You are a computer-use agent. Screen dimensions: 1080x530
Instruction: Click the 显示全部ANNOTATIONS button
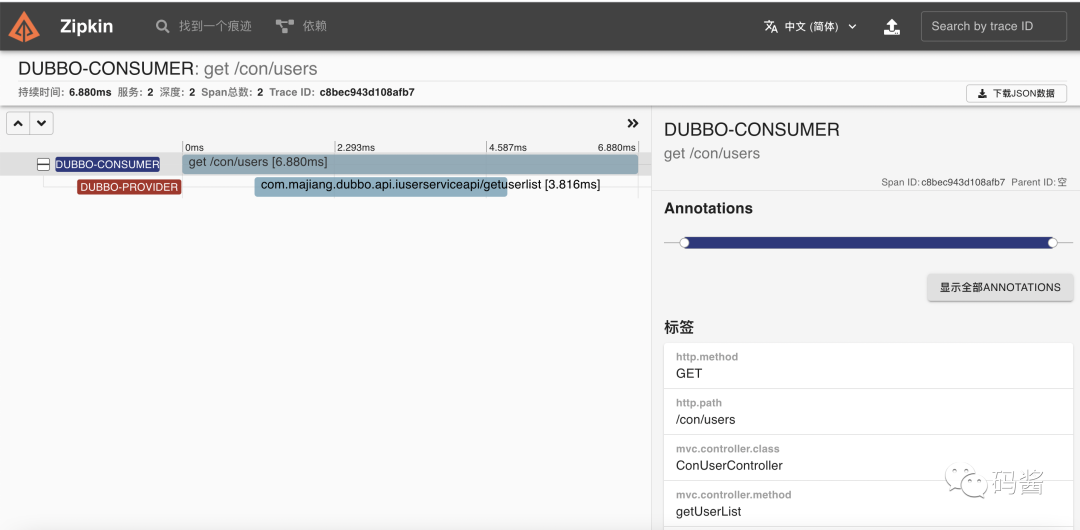click(1000, 287)
